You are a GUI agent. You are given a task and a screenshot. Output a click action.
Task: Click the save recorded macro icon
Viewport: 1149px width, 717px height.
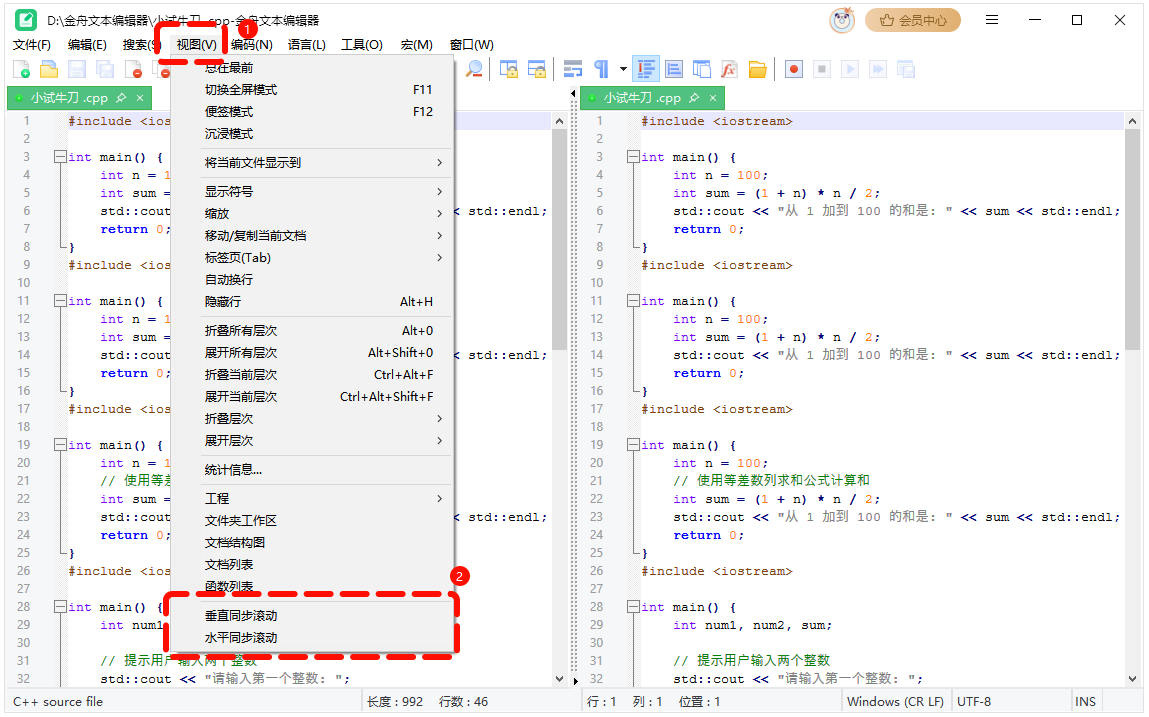click(906, 70)
